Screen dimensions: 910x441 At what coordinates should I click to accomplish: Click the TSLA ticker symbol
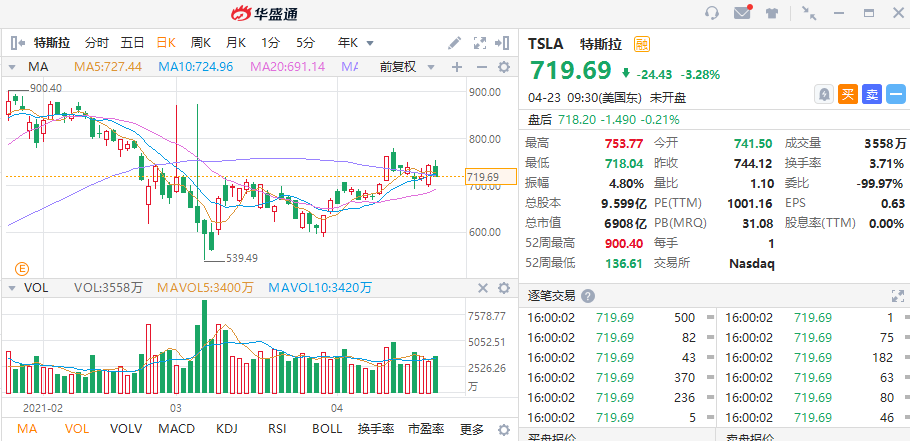tap(546, 44)
